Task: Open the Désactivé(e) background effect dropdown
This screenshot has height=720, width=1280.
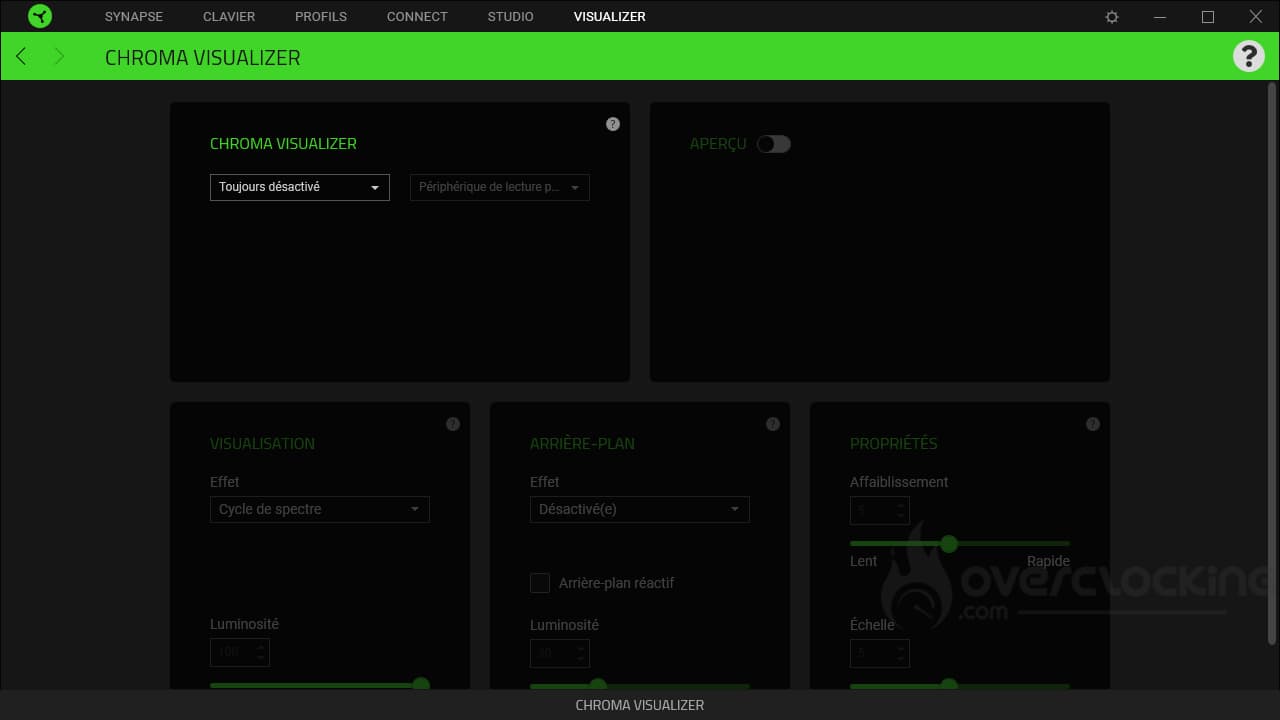Action: (640, 509)
